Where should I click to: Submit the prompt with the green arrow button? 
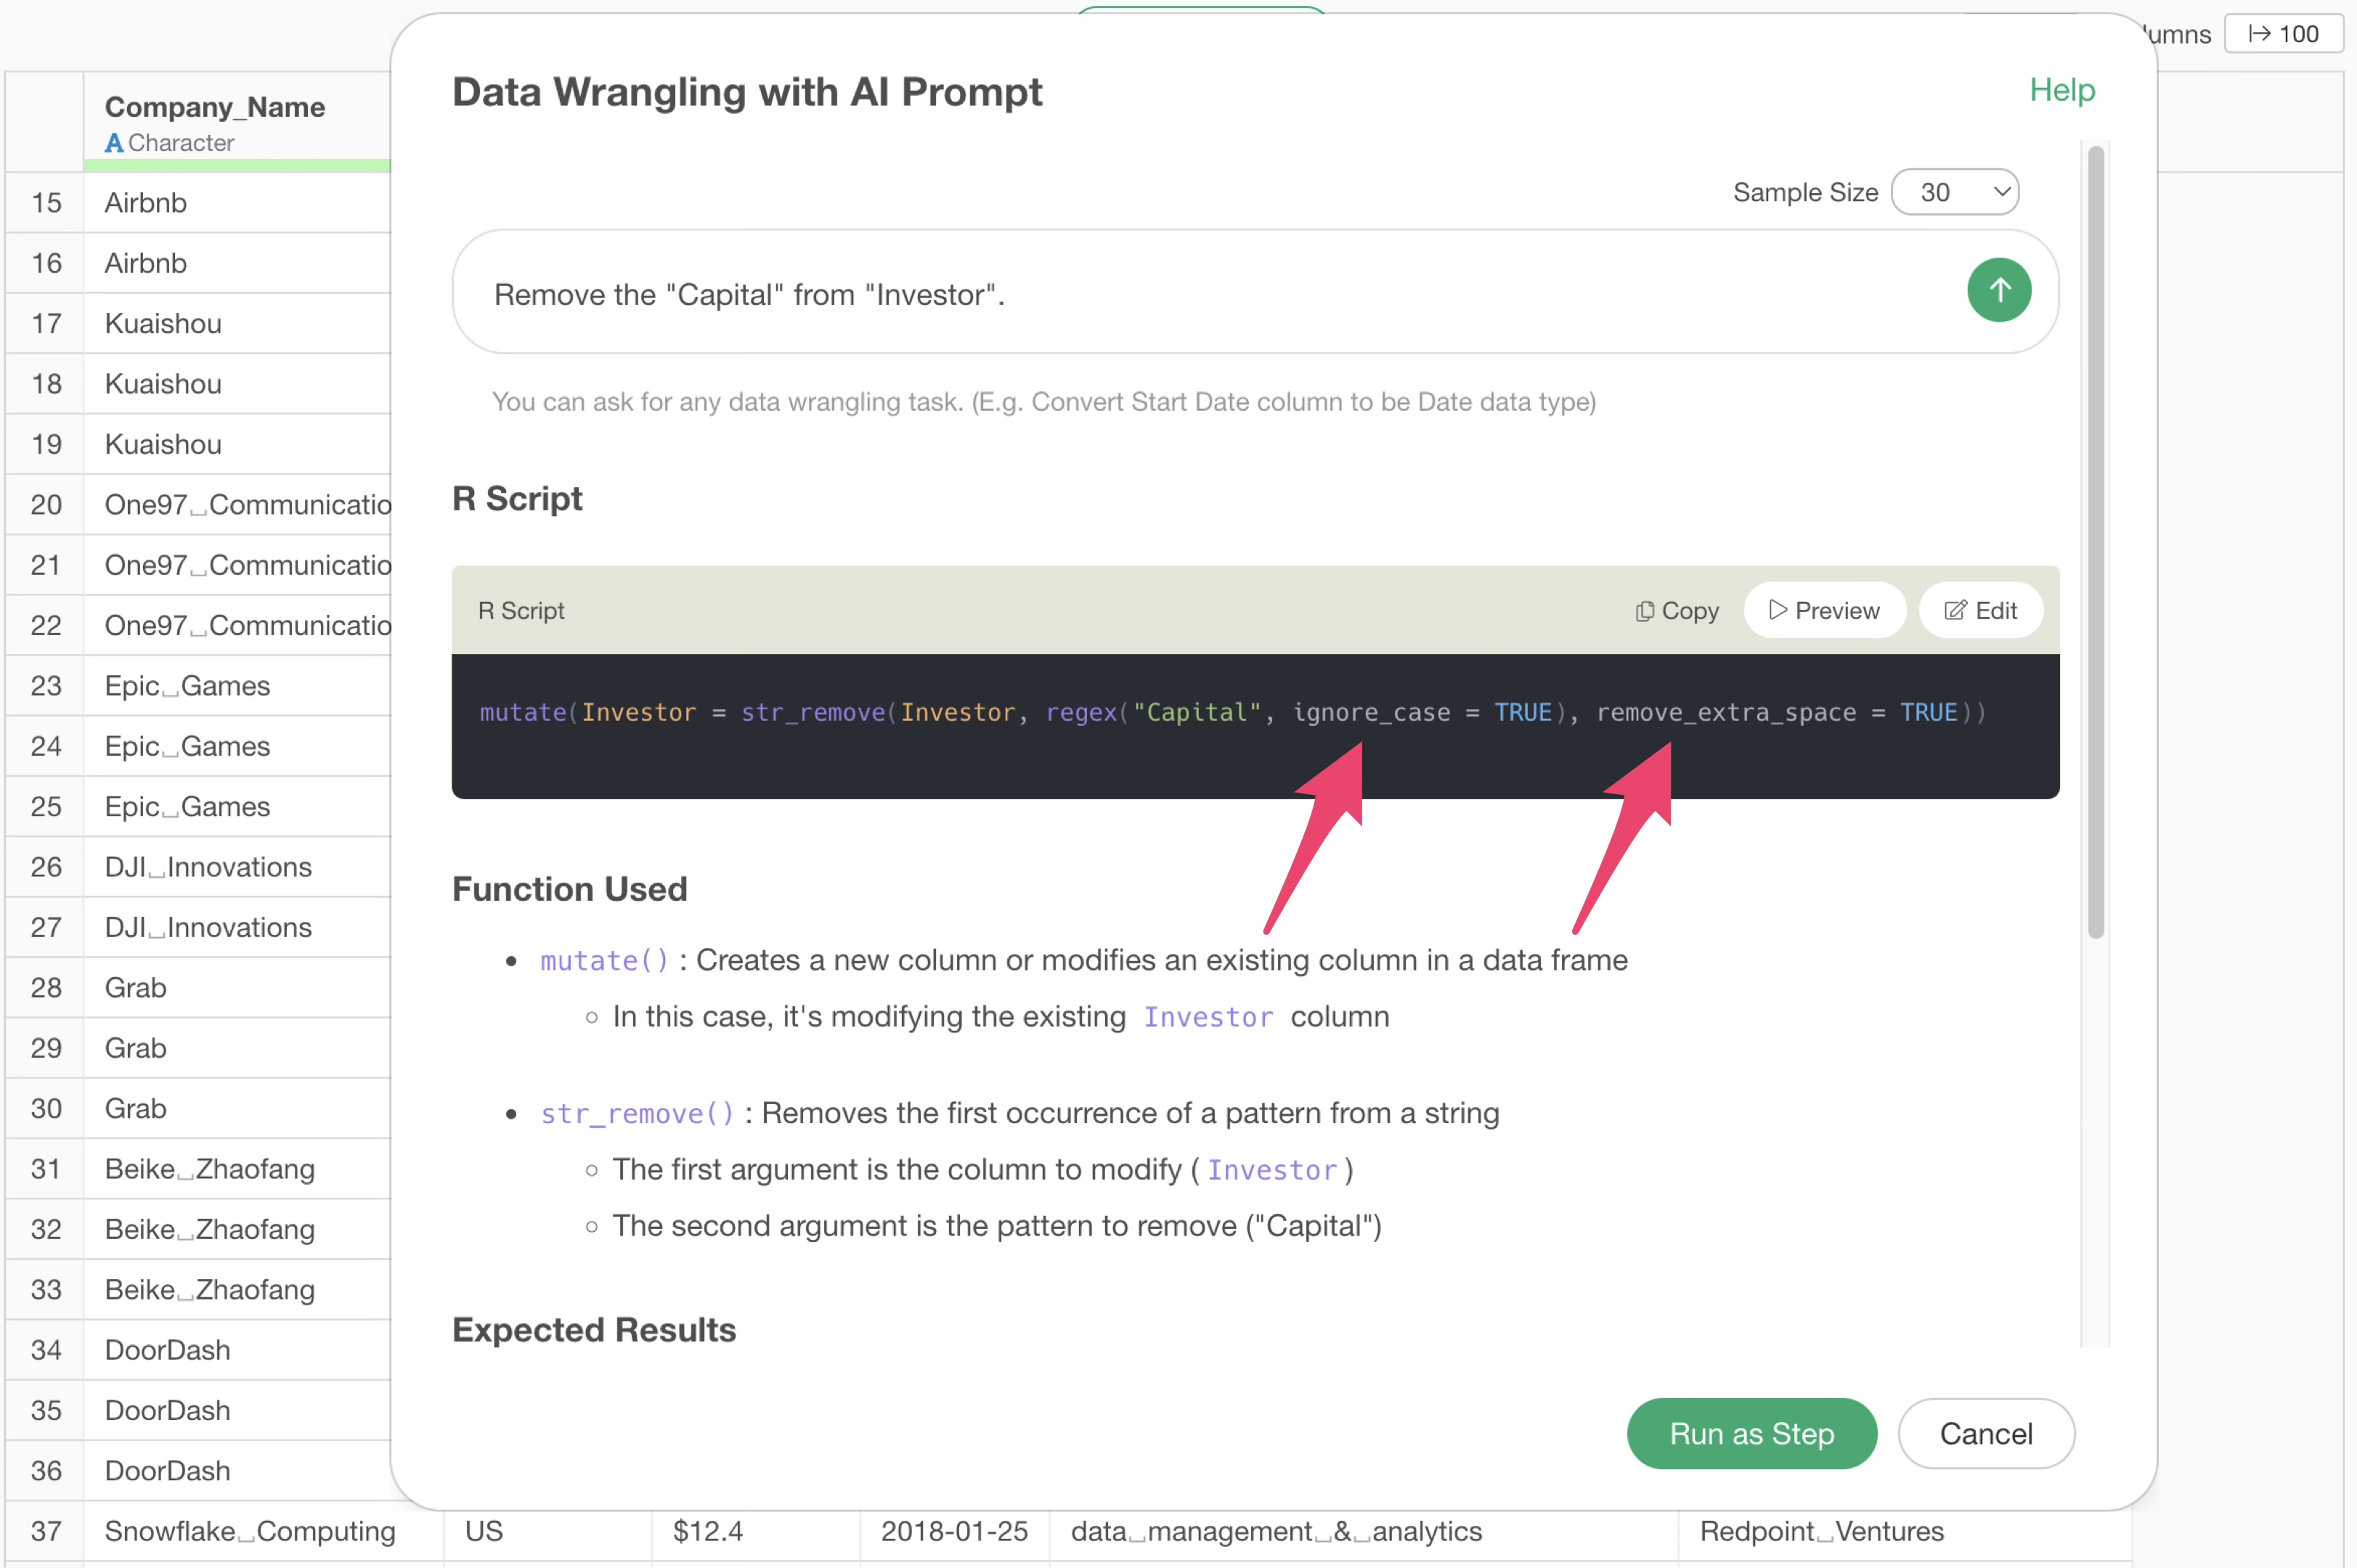coord(1998,291)
